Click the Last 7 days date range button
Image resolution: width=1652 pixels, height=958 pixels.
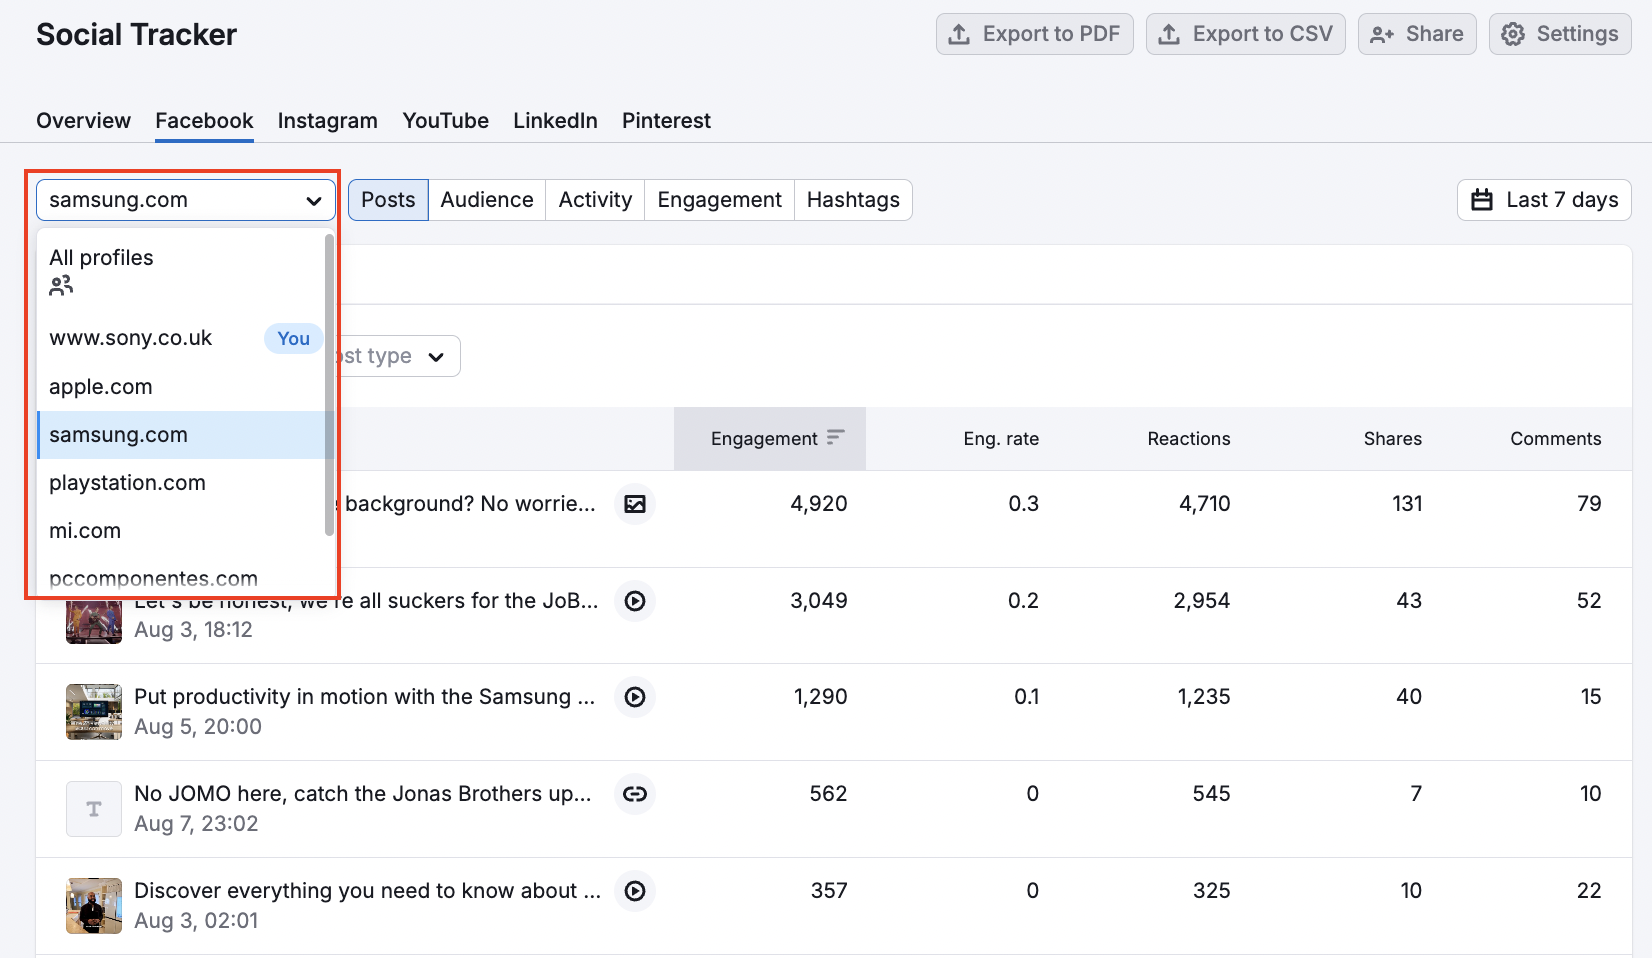1543,200
